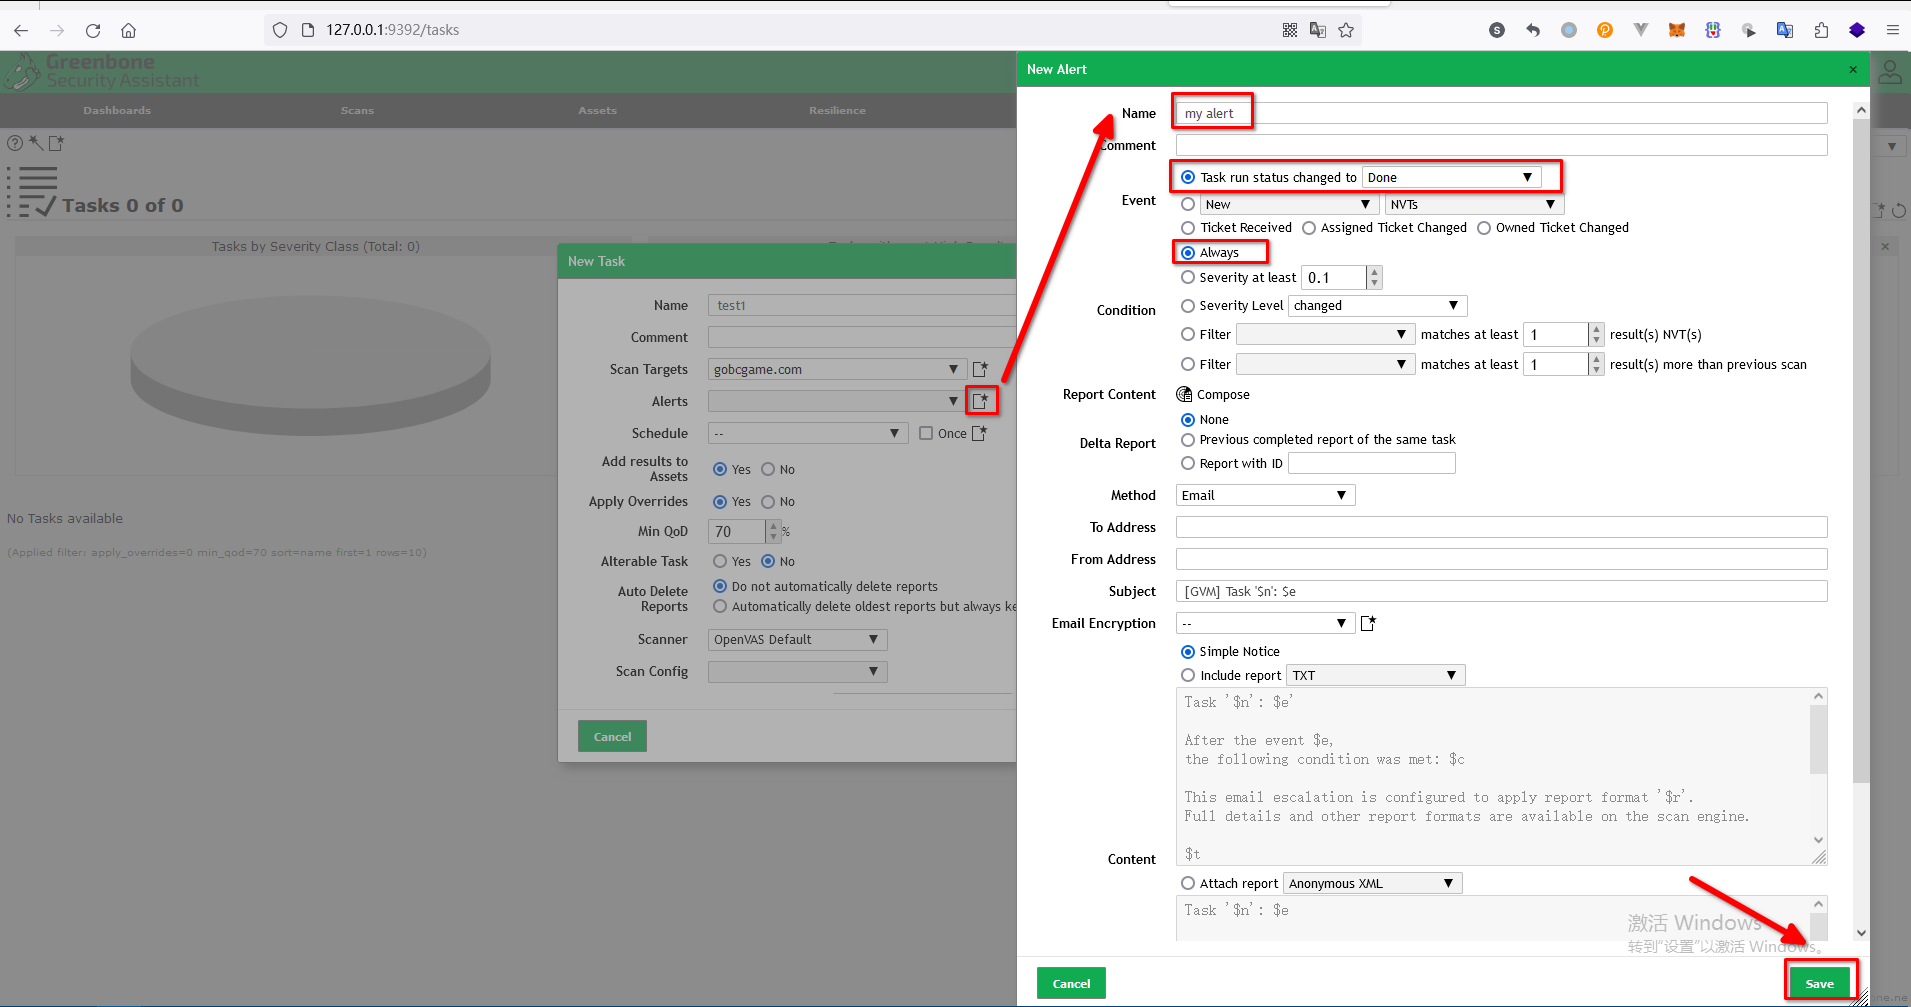The width and height of the screenshot is (1911, 1007).
Task: Choose Include report radio option
Action: click(1188, 676)
